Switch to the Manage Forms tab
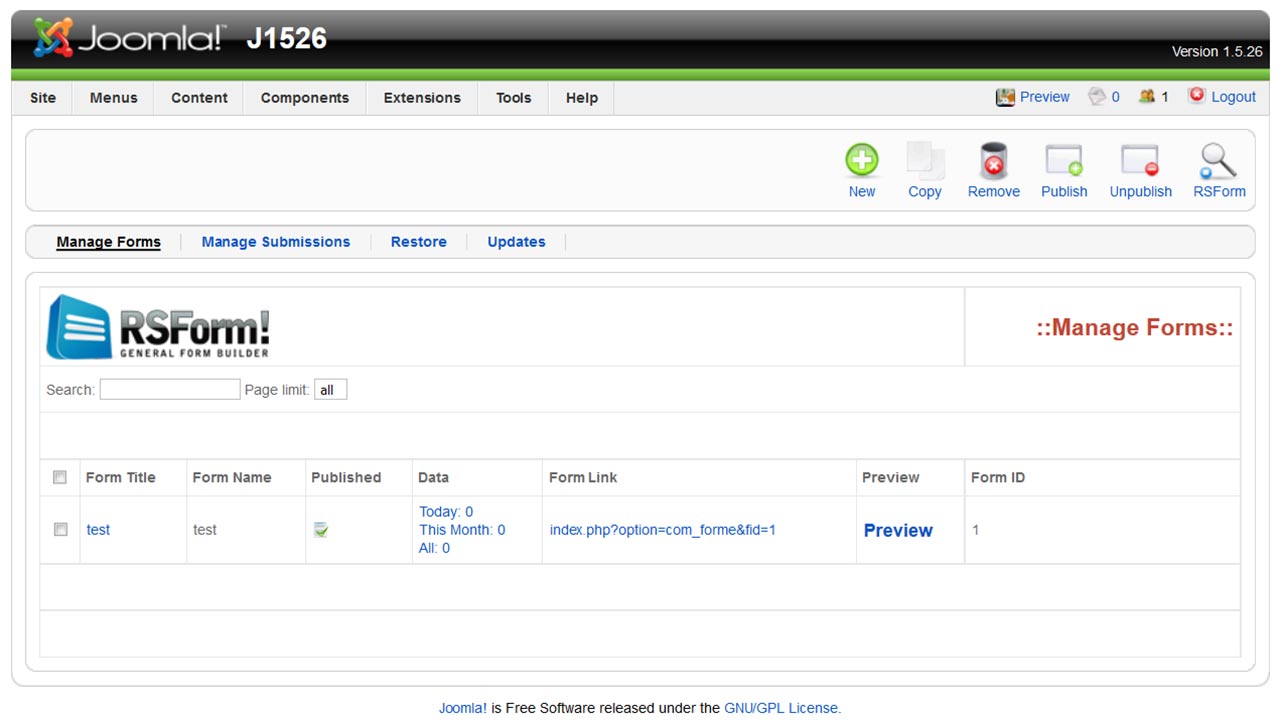 click(x=108, y=242)
